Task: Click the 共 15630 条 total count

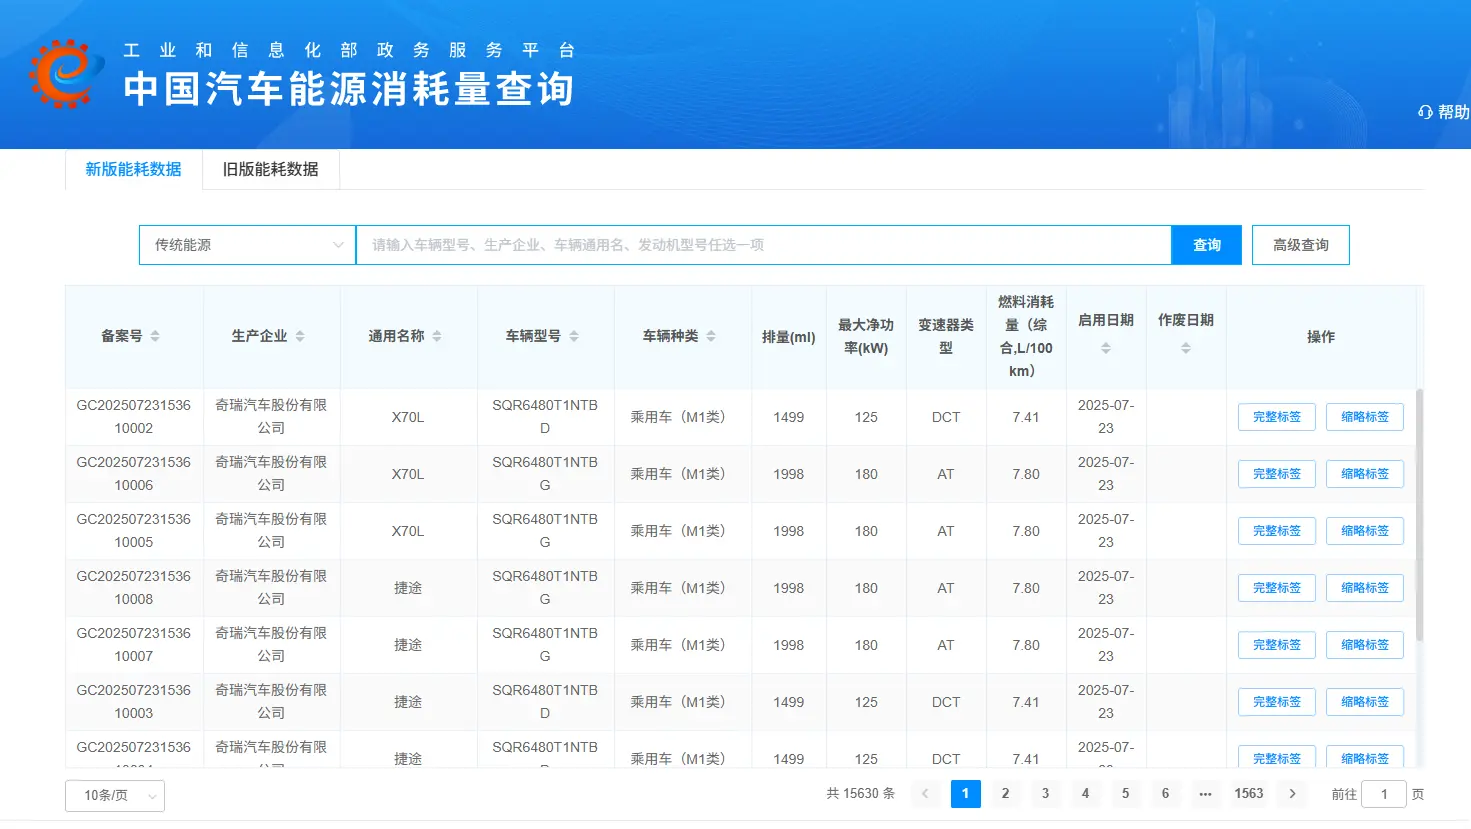Action: click(x=860, y=794)
